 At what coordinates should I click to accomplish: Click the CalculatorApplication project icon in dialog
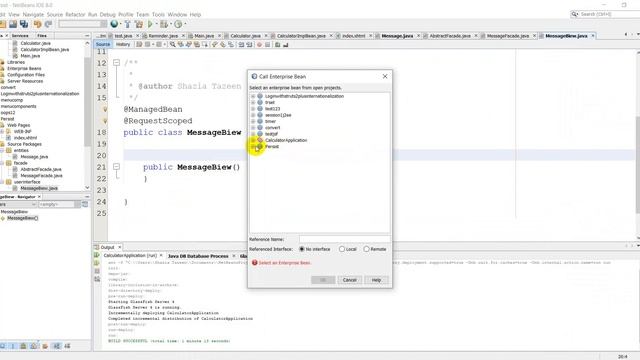click(x=260, y=140)
